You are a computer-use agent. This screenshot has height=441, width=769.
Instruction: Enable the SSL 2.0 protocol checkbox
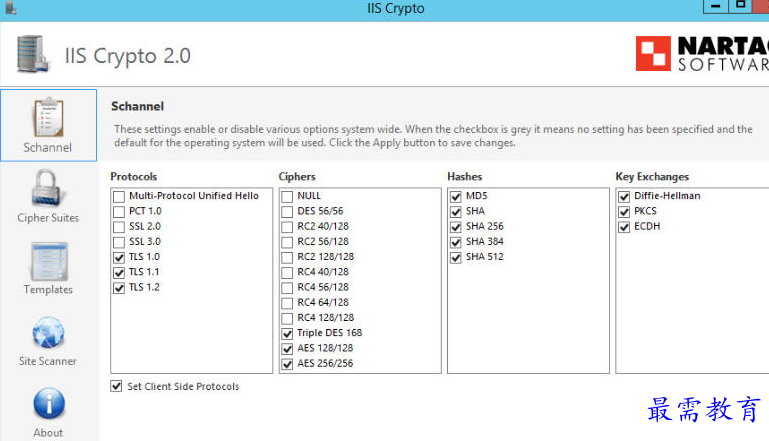119,227
